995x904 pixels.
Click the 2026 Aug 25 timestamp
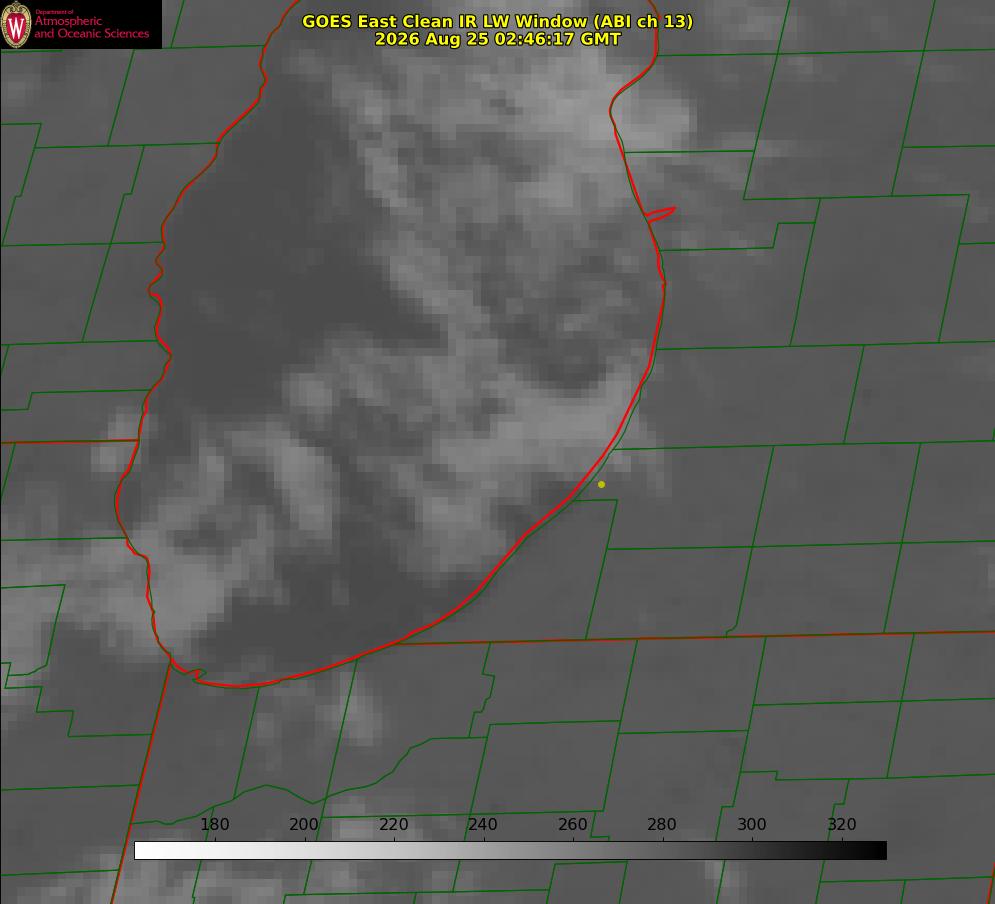coord(497,39)
